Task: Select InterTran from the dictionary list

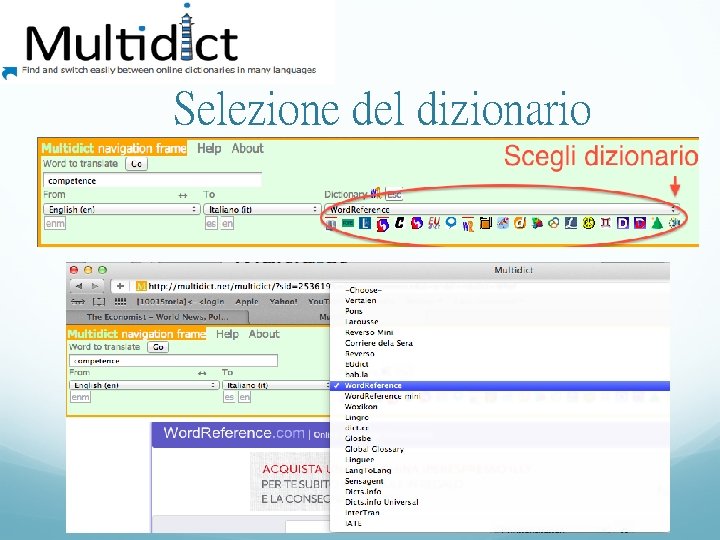Action: [x=362, y=512]
